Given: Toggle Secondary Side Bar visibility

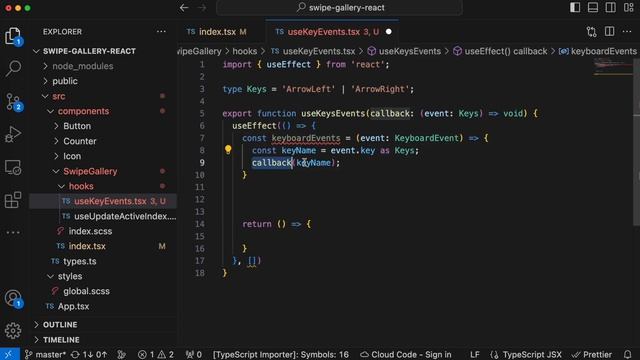Looking at the screenshot, I should pyautogui.click(x=611, y=7).
